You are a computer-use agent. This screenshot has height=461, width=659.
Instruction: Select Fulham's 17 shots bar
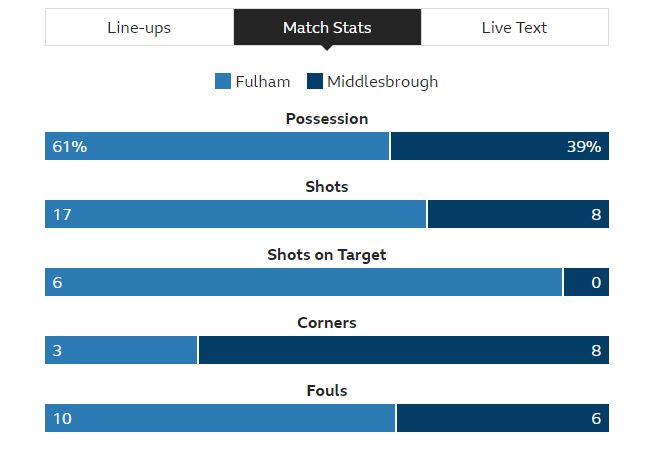point(235,214)
